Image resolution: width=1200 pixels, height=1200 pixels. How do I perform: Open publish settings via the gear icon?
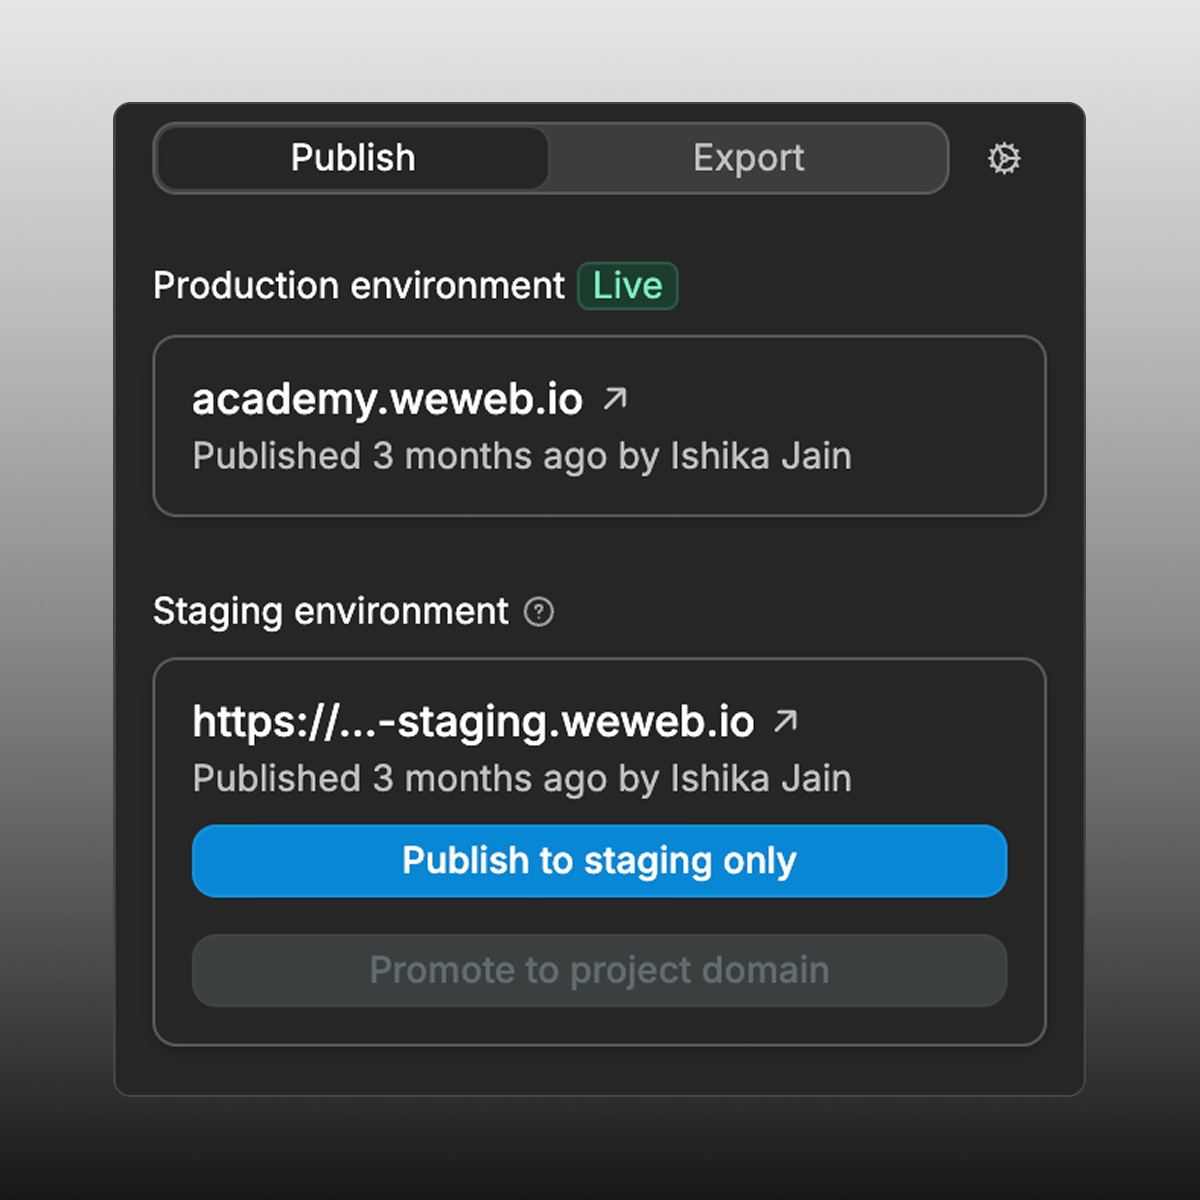(1003, 158)
